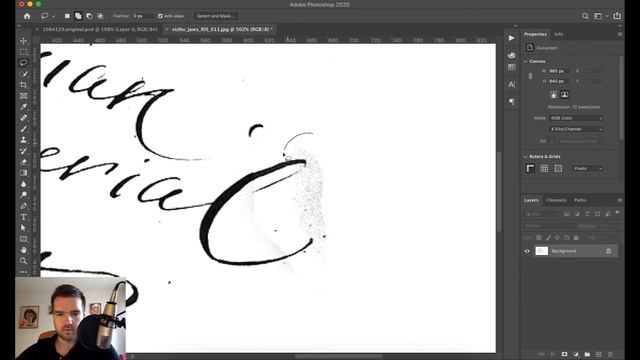The image size is (640, 360).
Task: Select the Pen tool
Action: click(23, 206)
